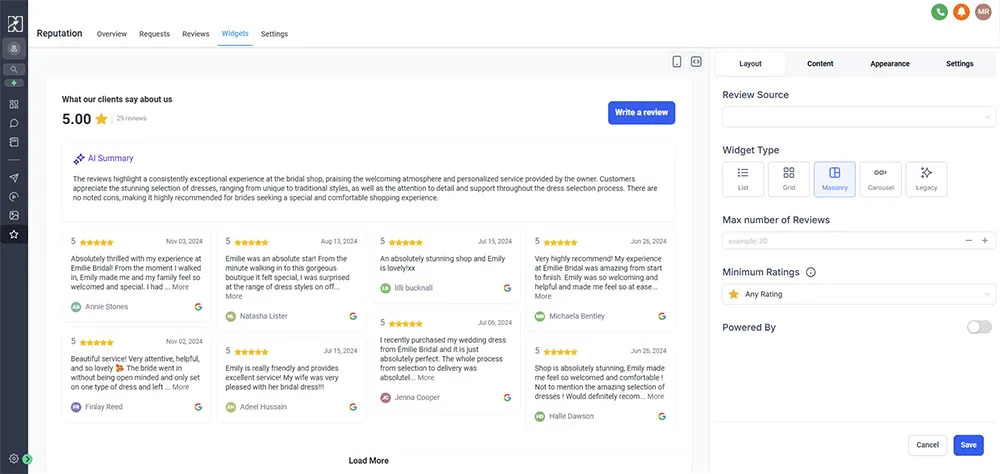Save the widget settings
This screenshot has width=1000, height=474.
click(968, 445)
